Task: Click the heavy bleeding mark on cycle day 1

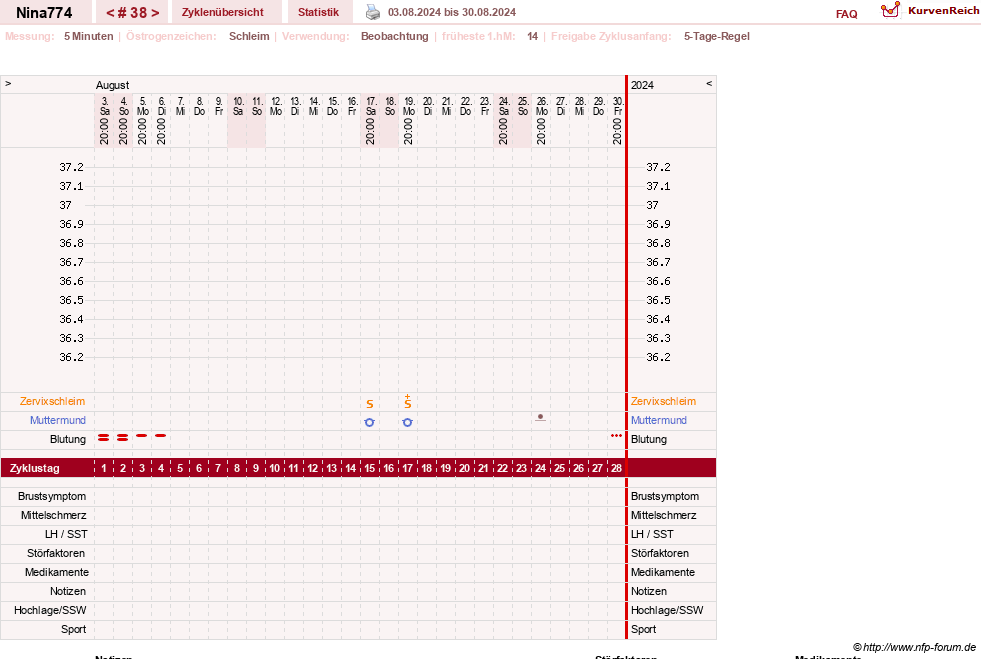Action: point(104,437)
